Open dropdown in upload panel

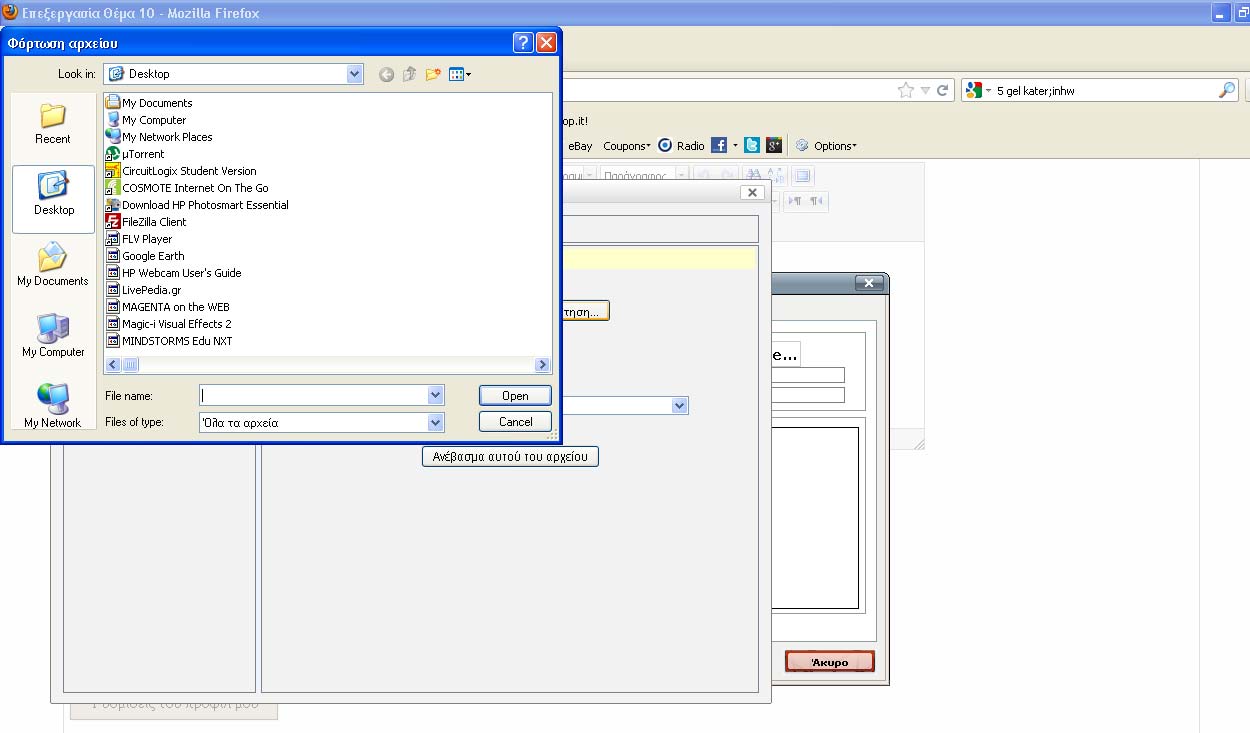[x=680, y=406]
